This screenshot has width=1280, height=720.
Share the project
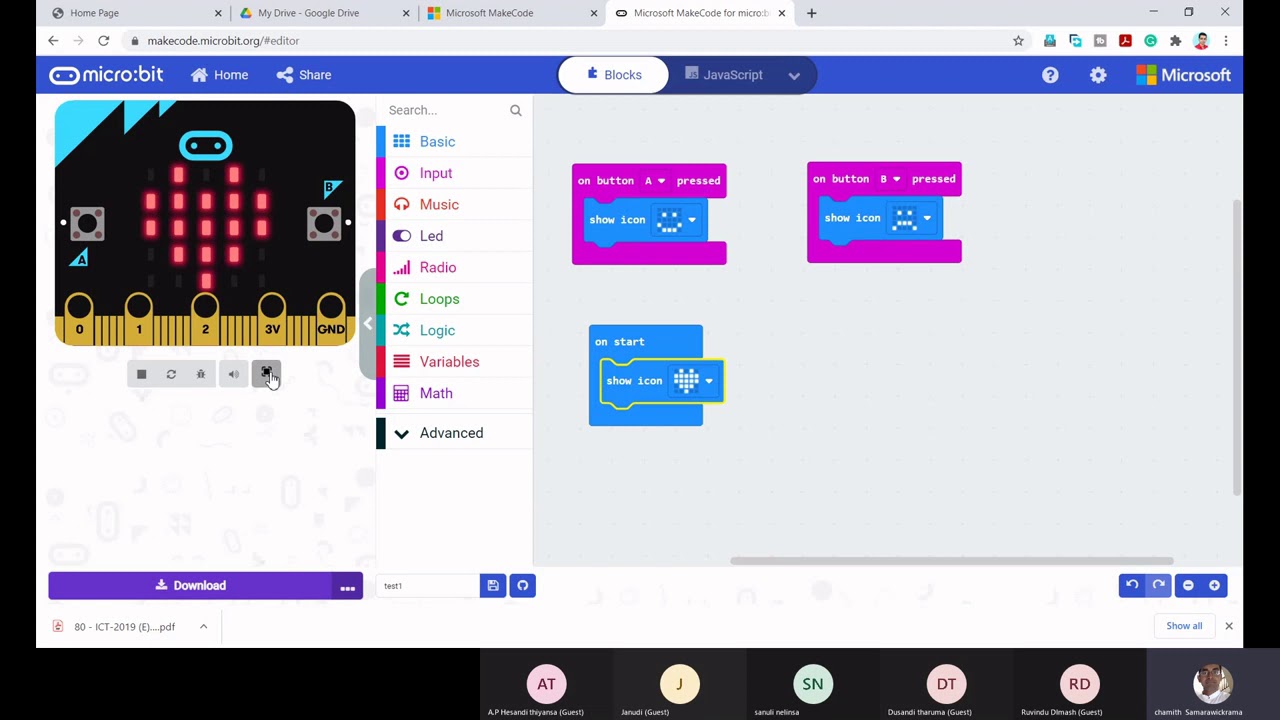click(x=304, y=75)
